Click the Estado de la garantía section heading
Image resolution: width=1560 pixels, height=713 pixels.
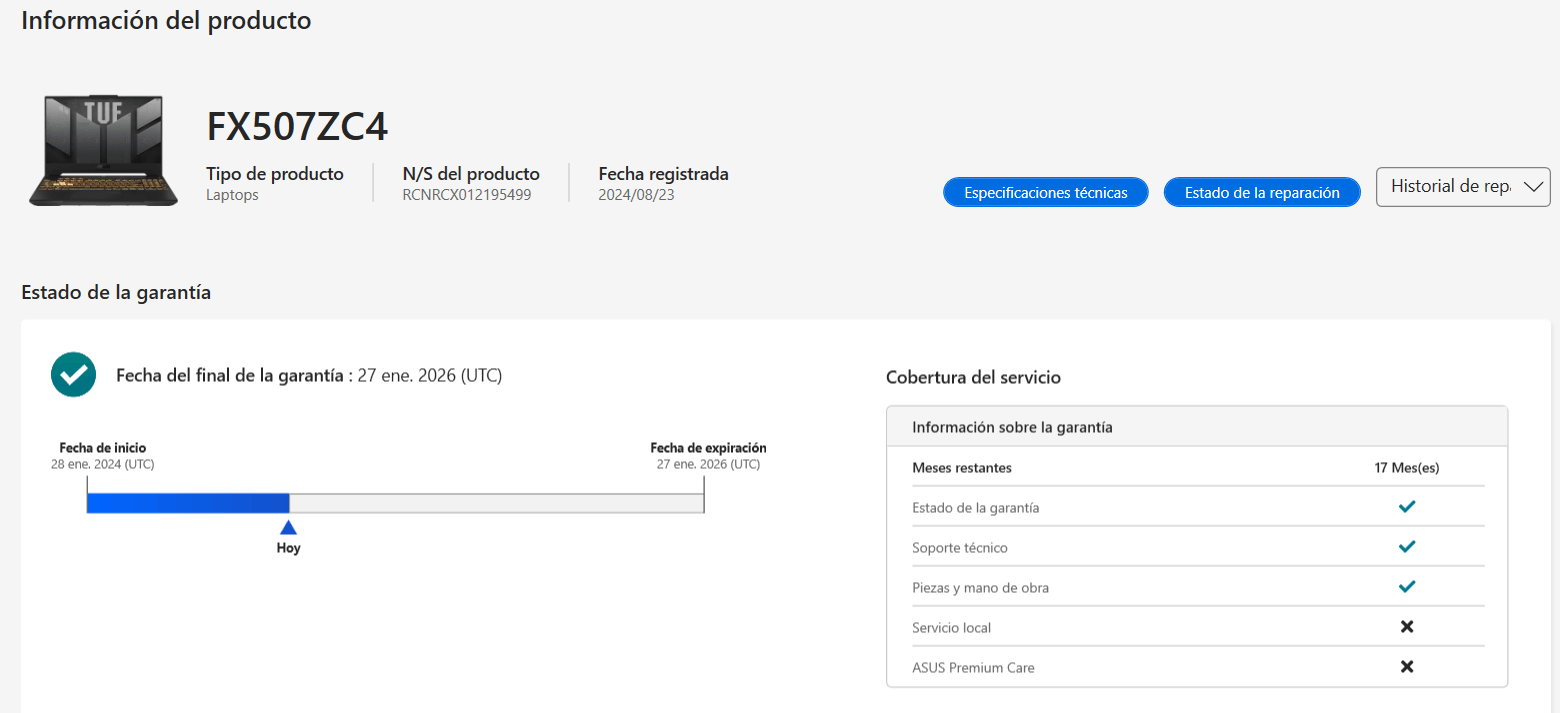tap(116, 293)
